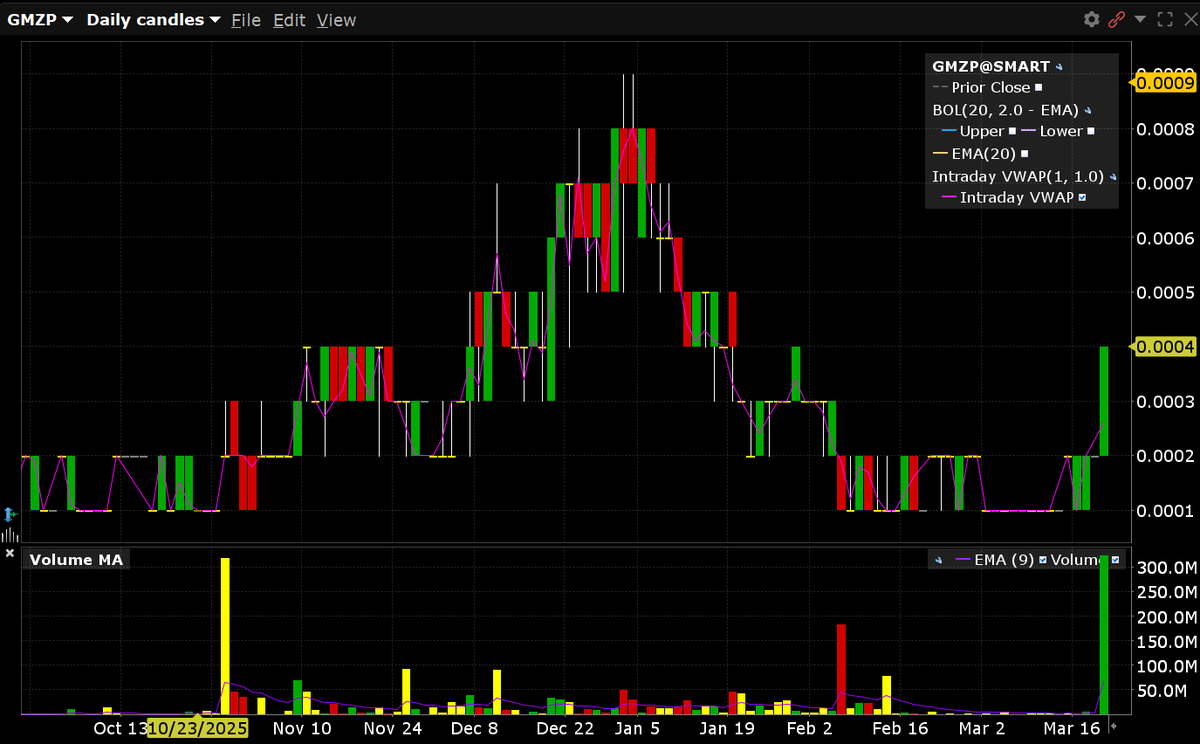Toggle the Prior Close checkbox
This screenshot has width=1200, height=744.
1039,88
